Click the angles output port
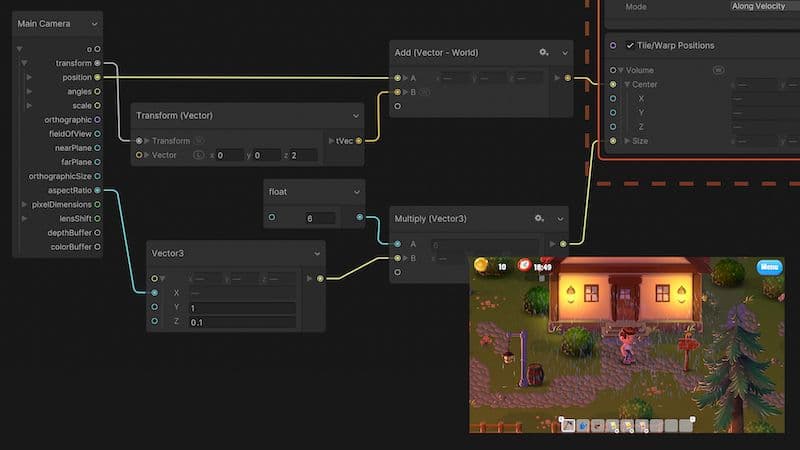This screenshot has height=450, width=800. pyautogui.click(x=97, y=92)
